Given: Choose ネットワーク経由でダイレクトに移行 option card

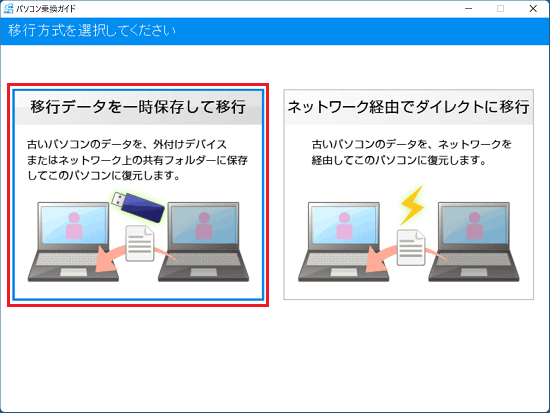Looking at the screenshot, I should coord(409,194).
